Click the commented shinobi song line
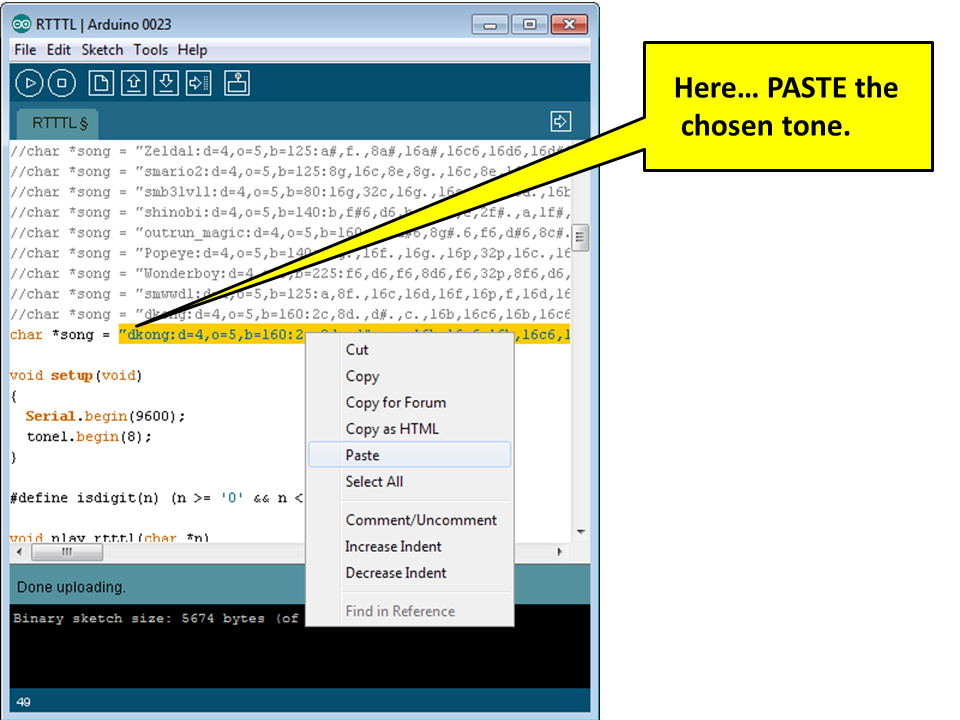The image size is (960, 720). pyautogui.click(x=290, y=212)
